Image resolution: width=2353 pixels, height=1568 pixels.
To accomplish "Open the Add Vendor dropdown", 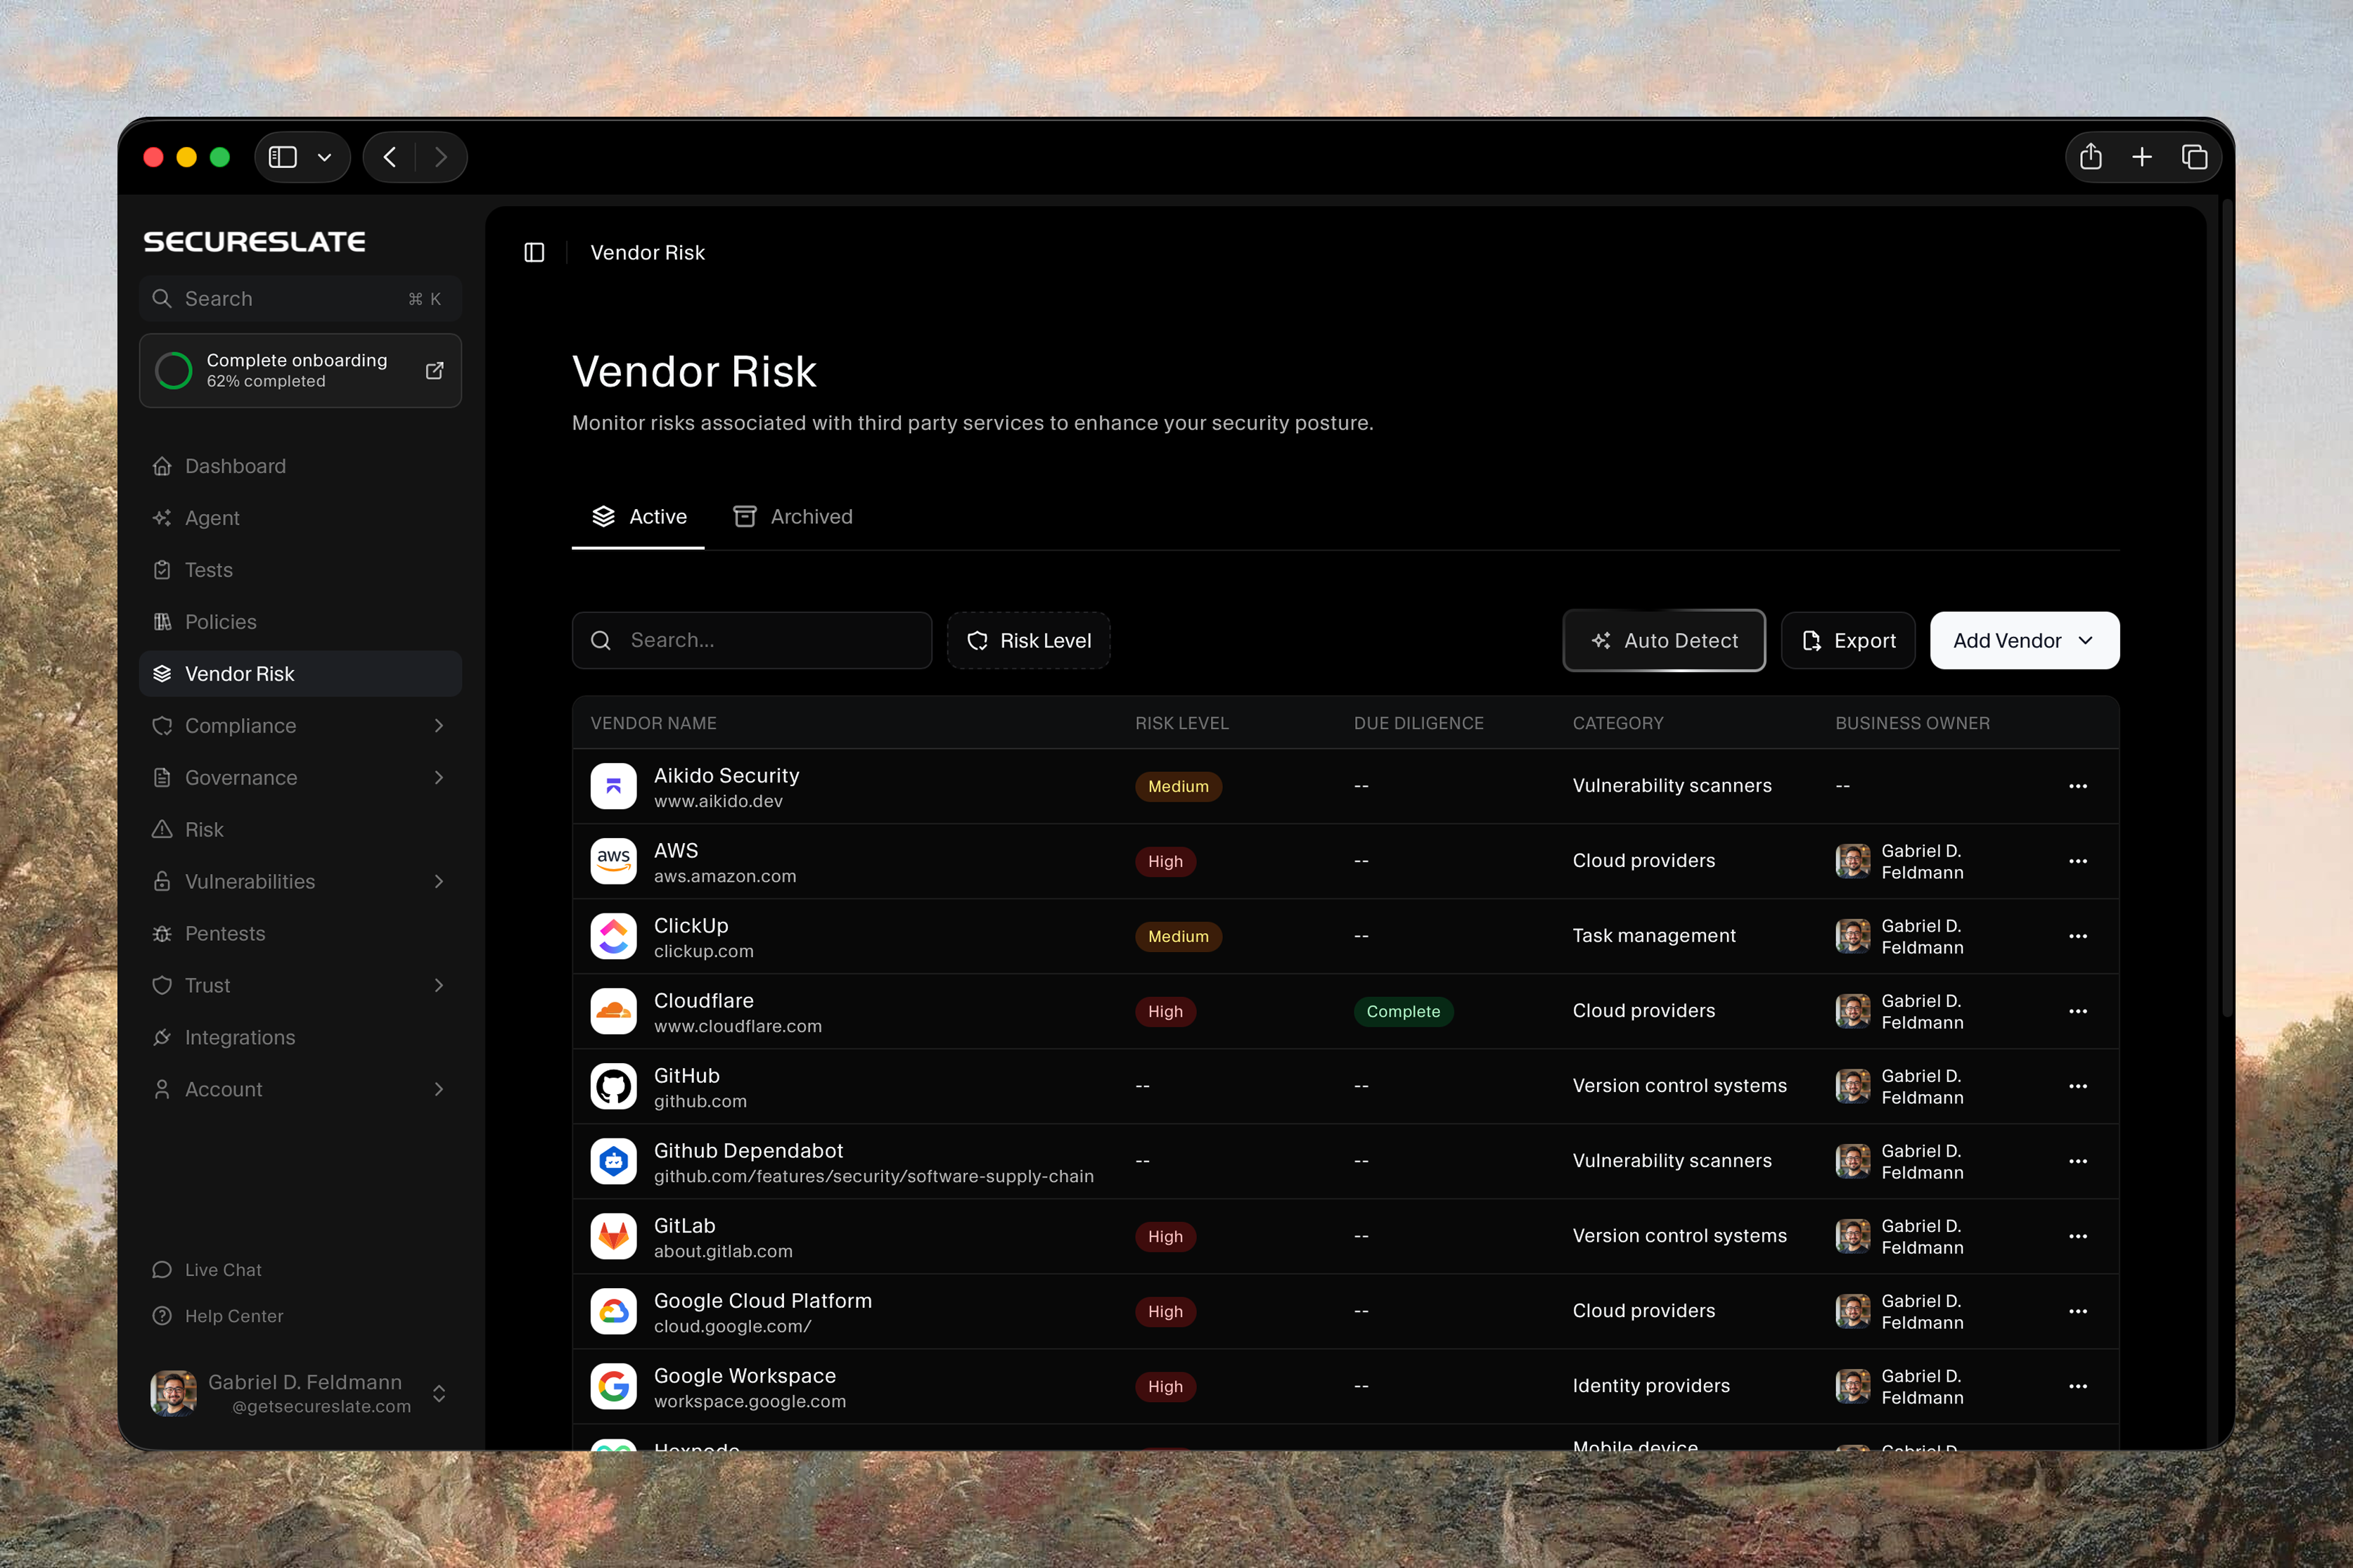I will tap(2024, 640).
